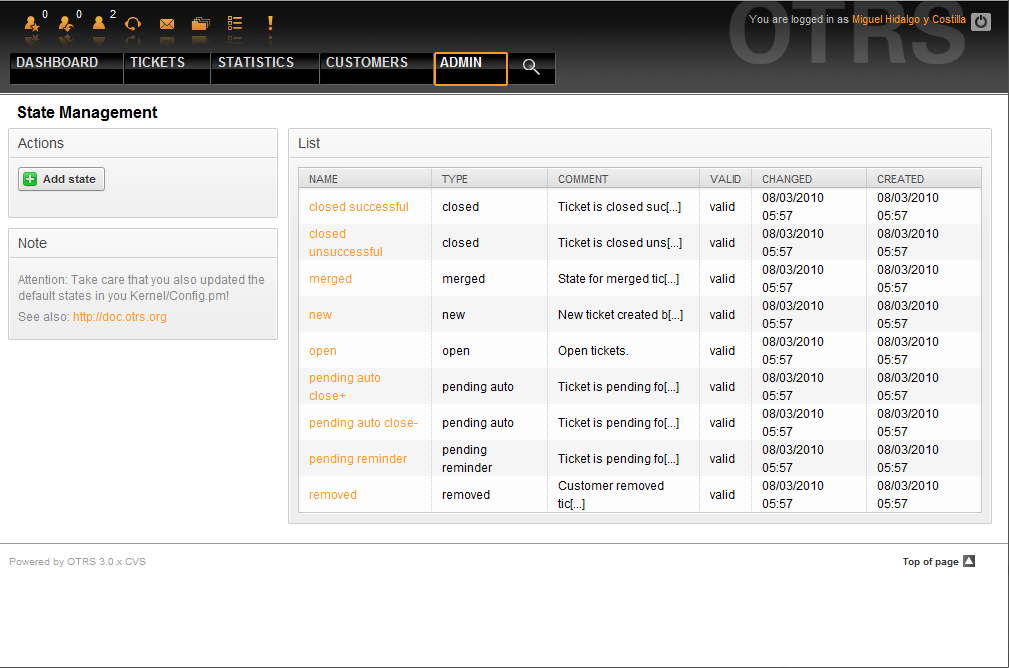Select the Customers menu

point(367,63)
